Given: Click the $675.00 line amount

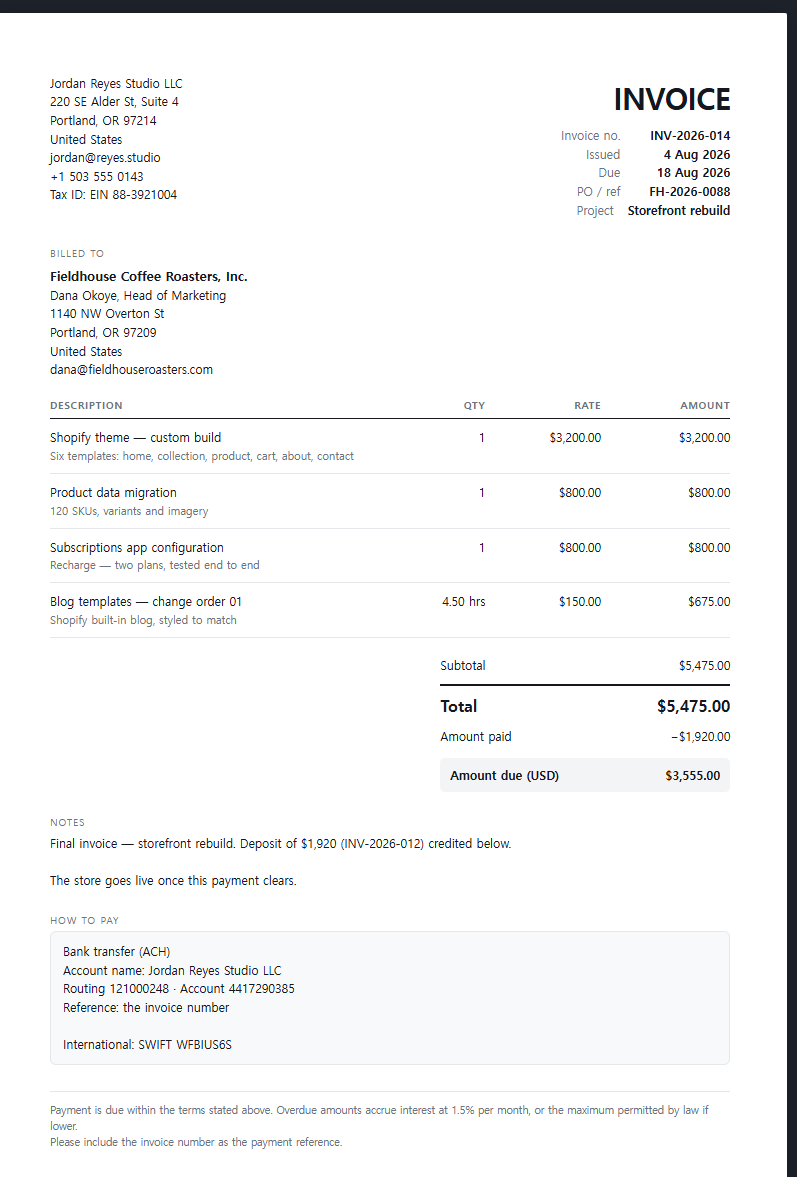Looking at the screenshot, I should pos(709,602).
